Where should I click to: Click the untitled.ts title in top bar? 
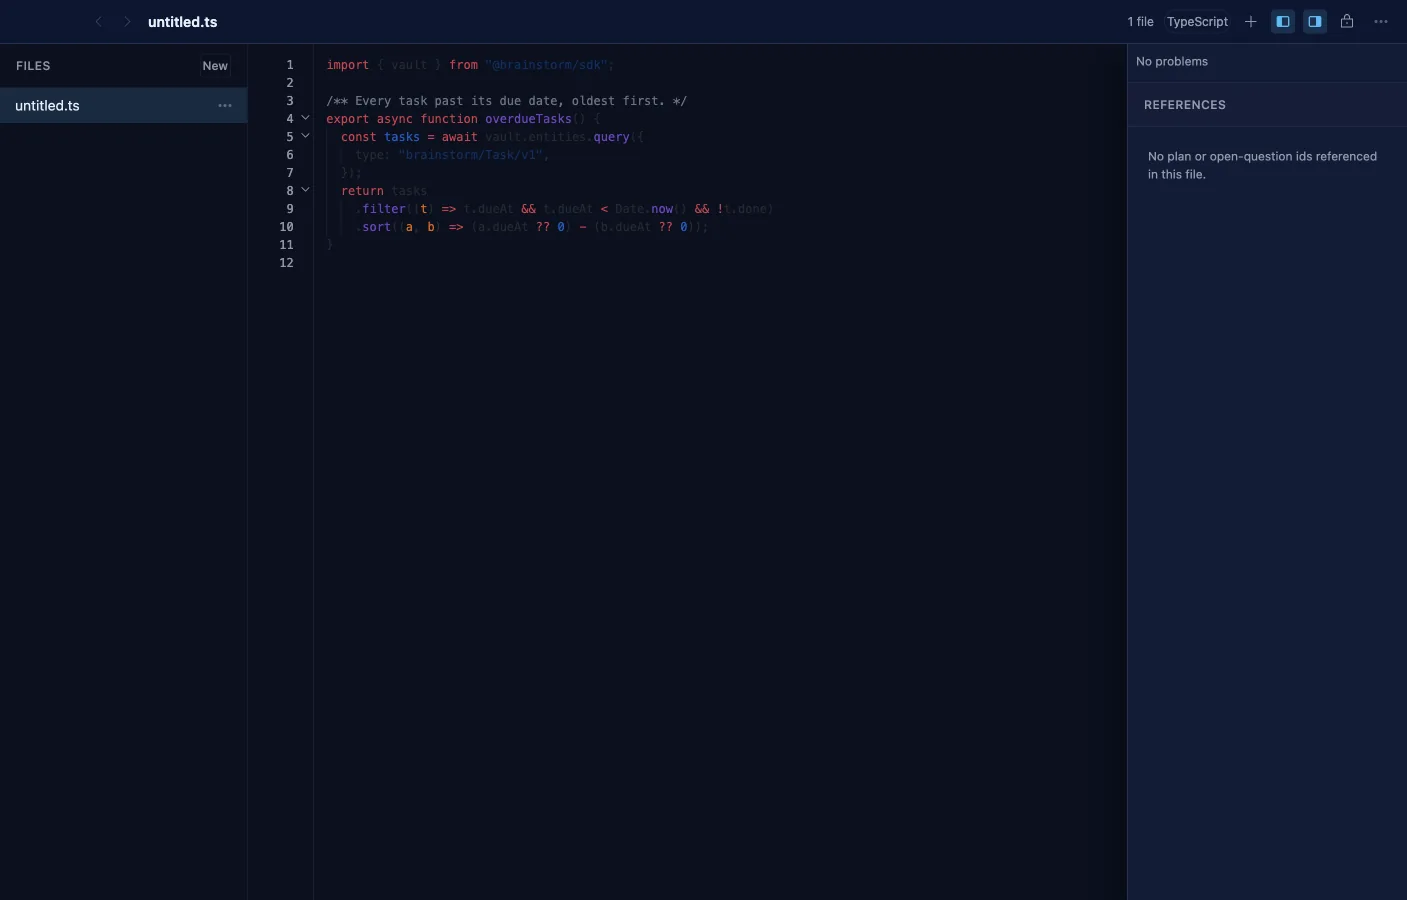[182, 21]
